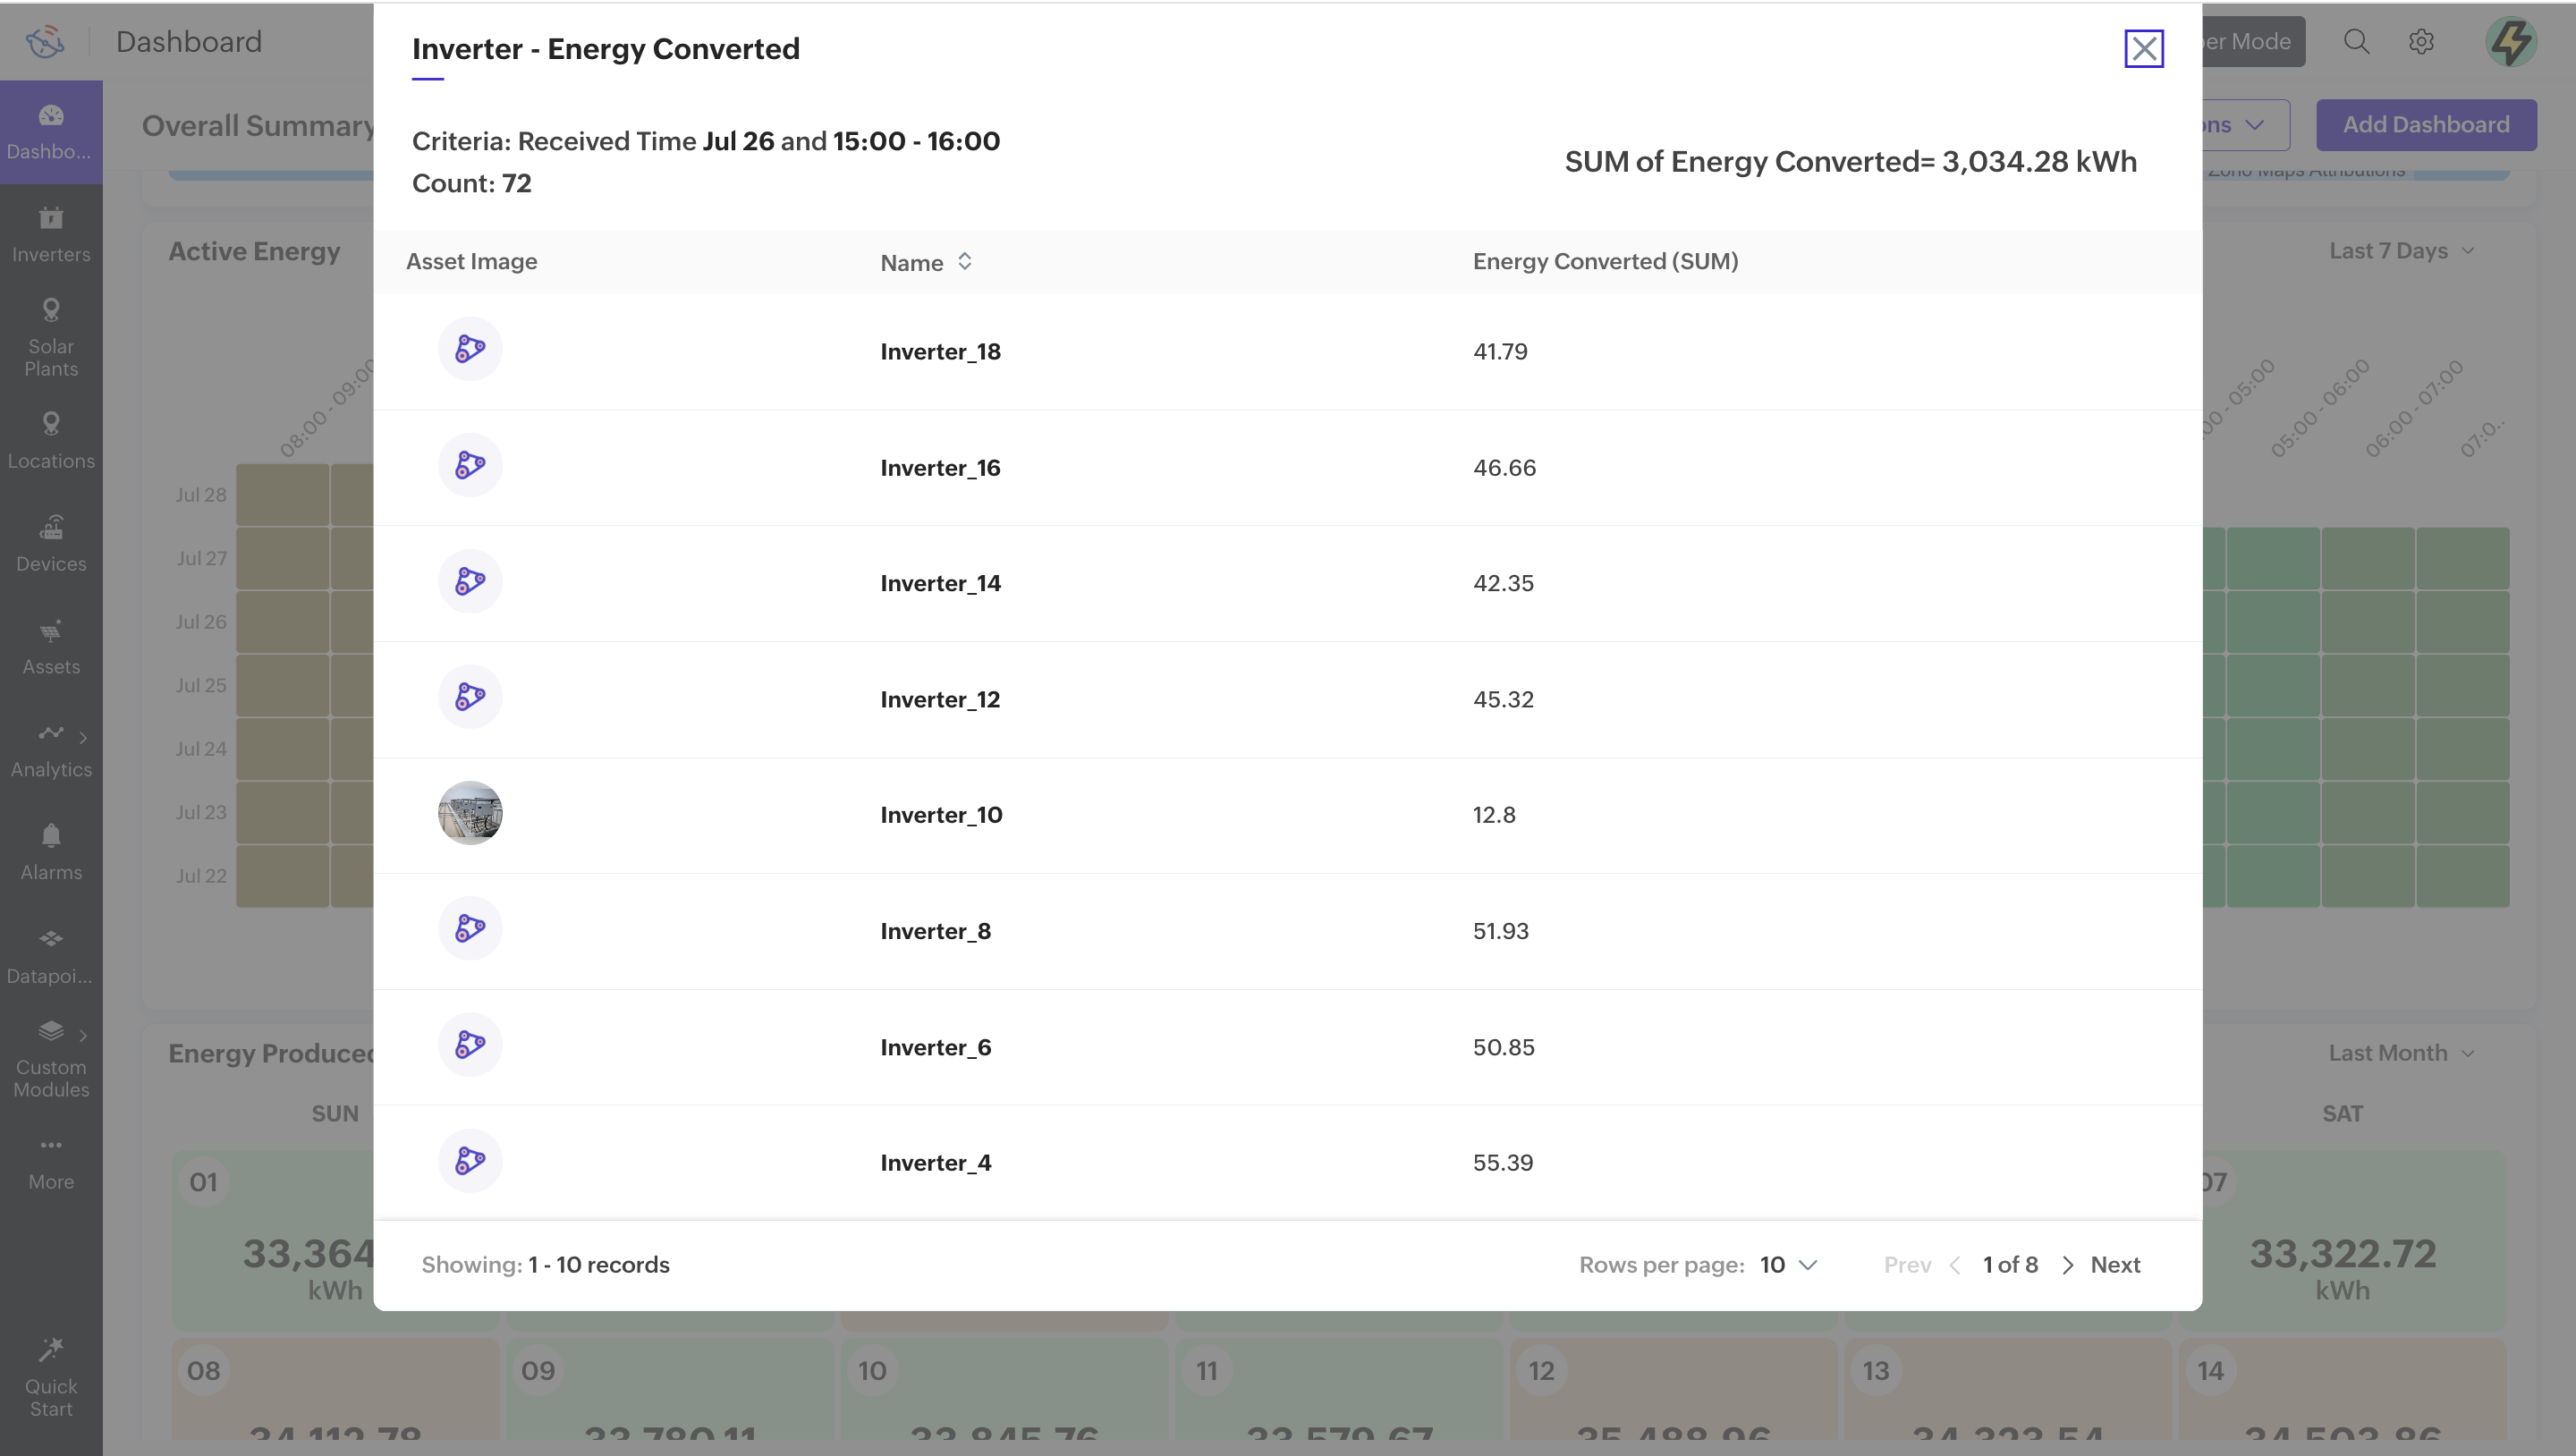Open Inverters in the sidebar

coord(51,234)
